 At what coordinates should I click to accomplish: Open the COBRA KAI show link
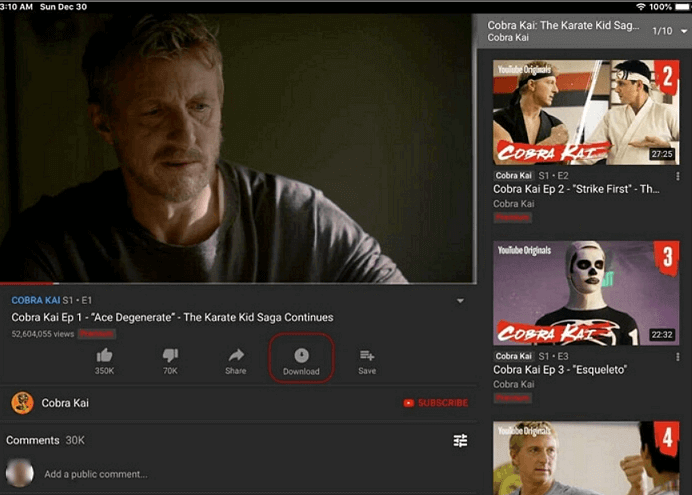pyautogui.click(x=35, y=300)
